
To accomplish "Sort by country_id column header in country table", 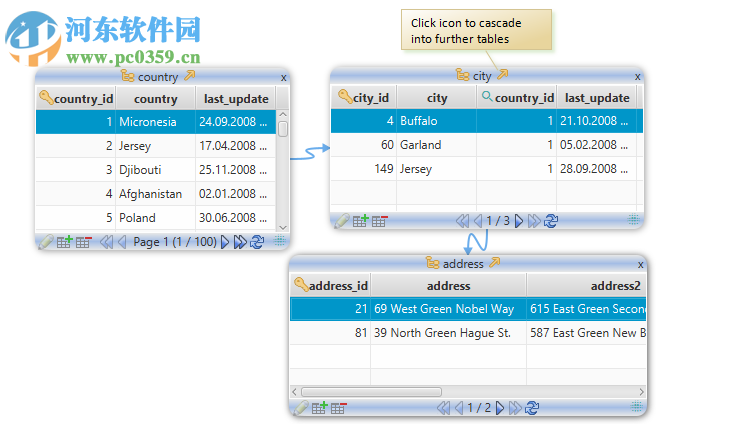I will click(76, 99).
